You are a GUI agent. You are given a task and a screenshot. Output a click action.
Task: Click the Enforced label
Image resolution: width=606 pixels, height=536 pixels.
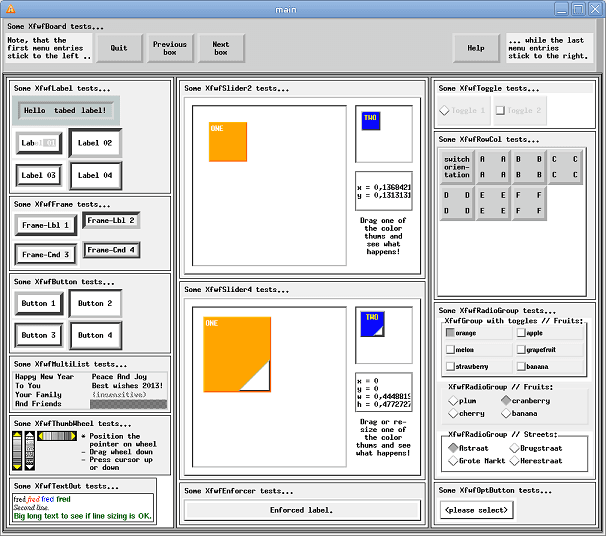[302, 510]
